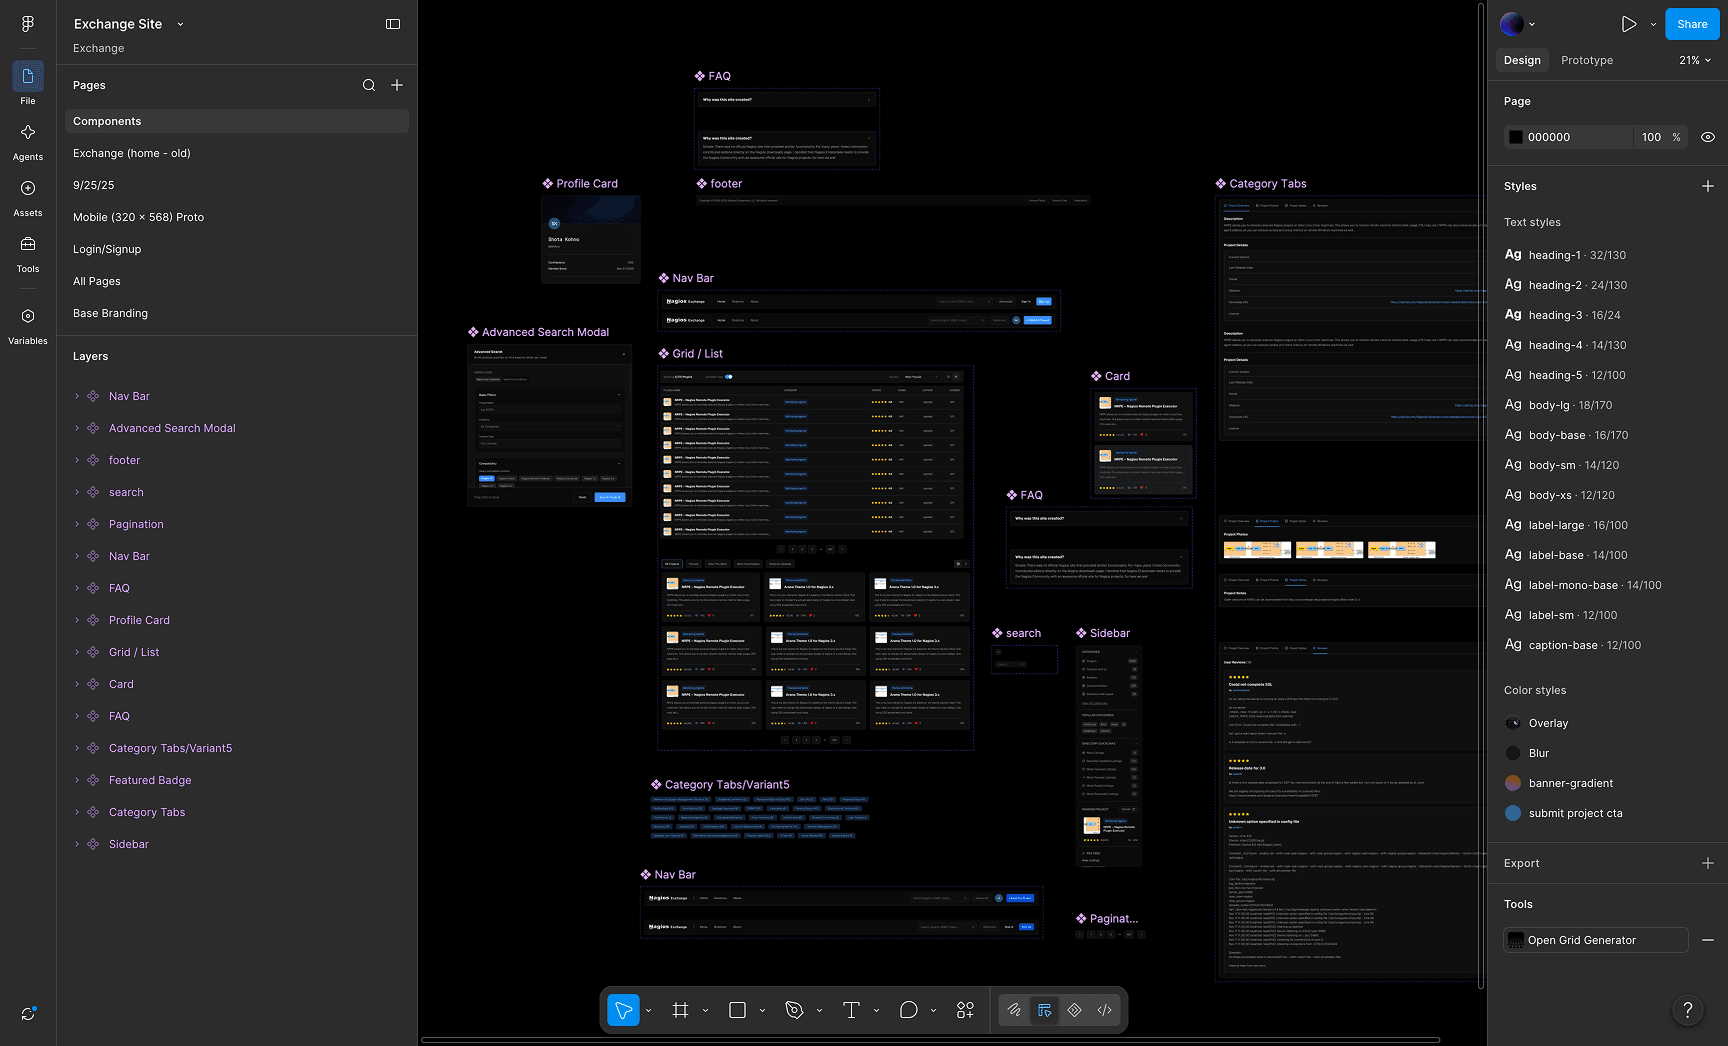Select the Rectangle shape tool
1728x1046 pixels.
pos(737,1010)
